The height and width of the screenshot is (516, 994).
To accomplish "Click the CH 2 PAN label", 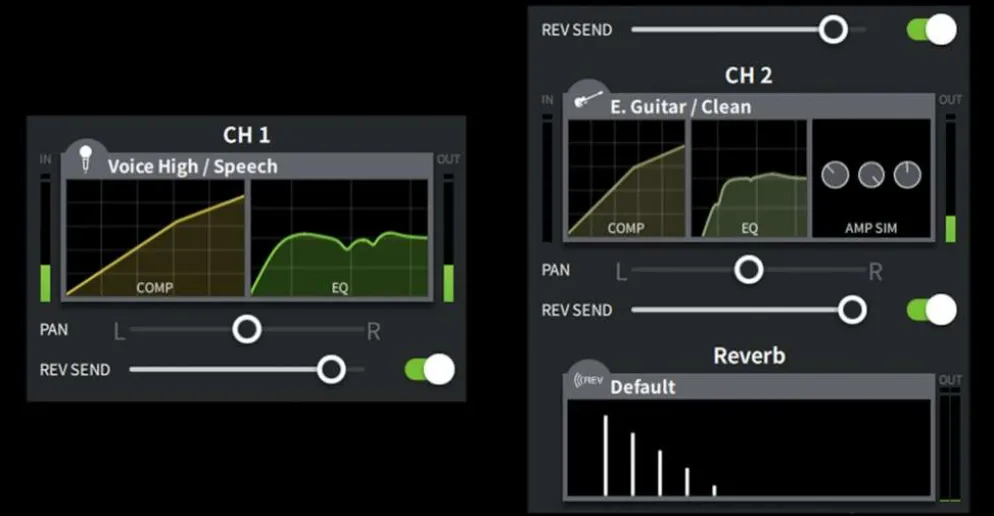I will point(556,270).
